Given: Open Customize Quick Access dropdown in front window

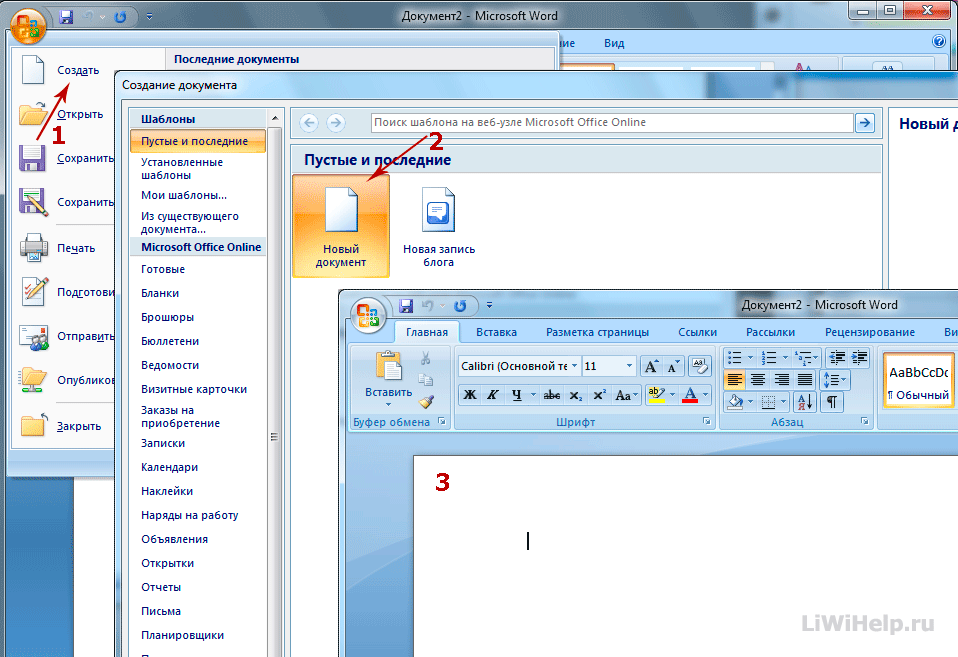Looking at the screenshot, I should pyautogui.click(x=489, y=305).
